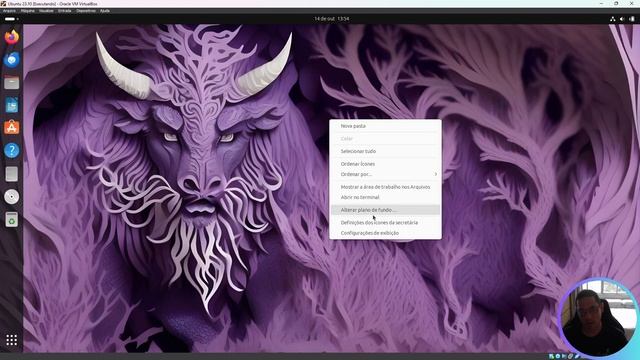Open the optical disc icon in dock

(x=11, y=197)
